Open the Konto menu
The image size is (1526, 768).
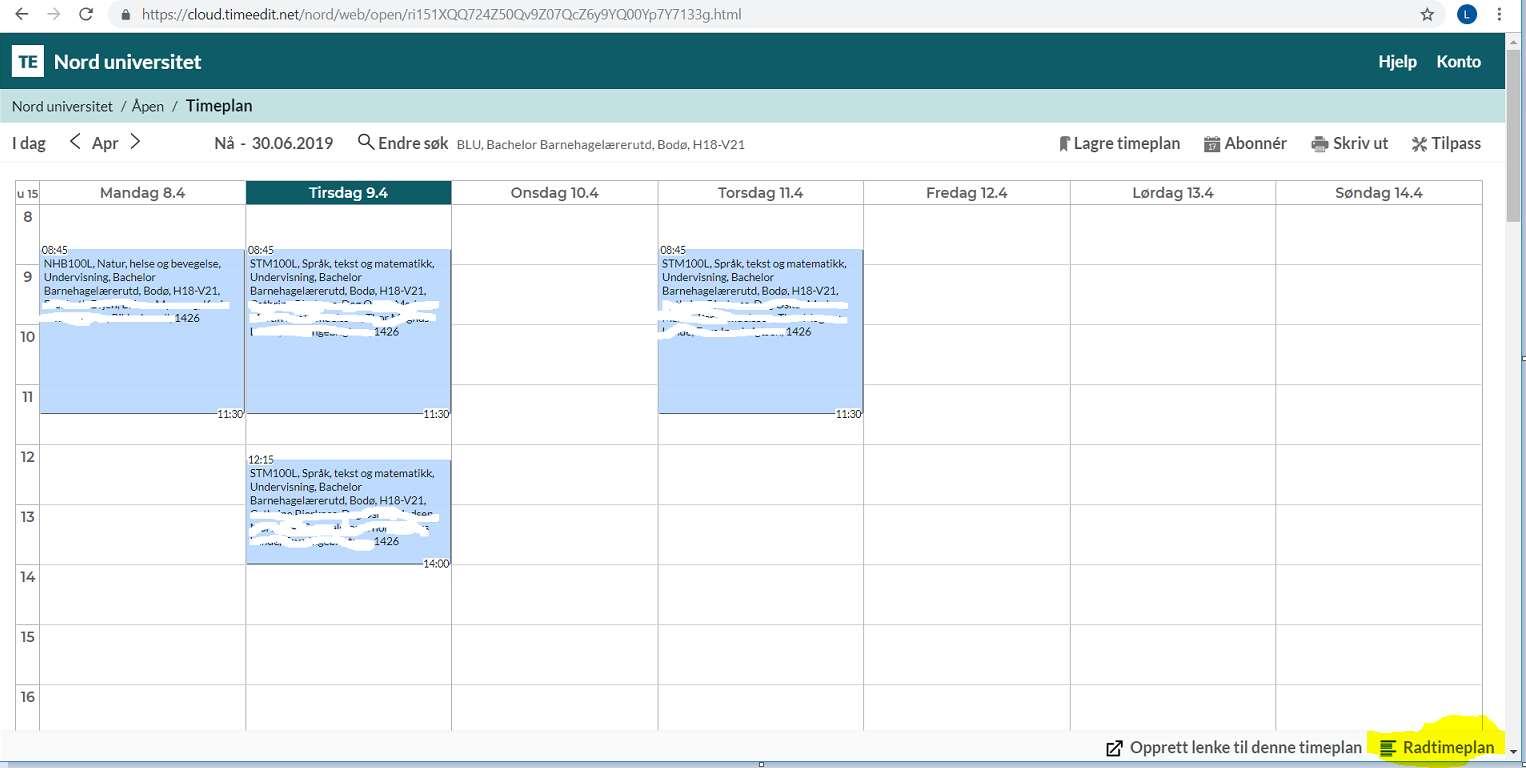(1458, 62)
